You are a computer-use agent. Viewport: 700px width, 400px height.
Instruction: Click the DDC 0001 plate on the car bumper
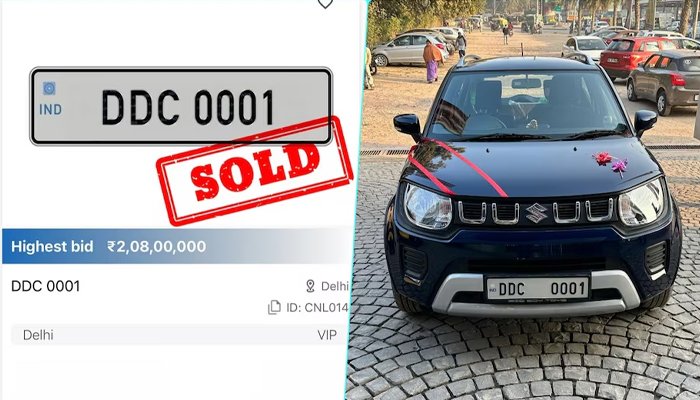coord(538,288)
